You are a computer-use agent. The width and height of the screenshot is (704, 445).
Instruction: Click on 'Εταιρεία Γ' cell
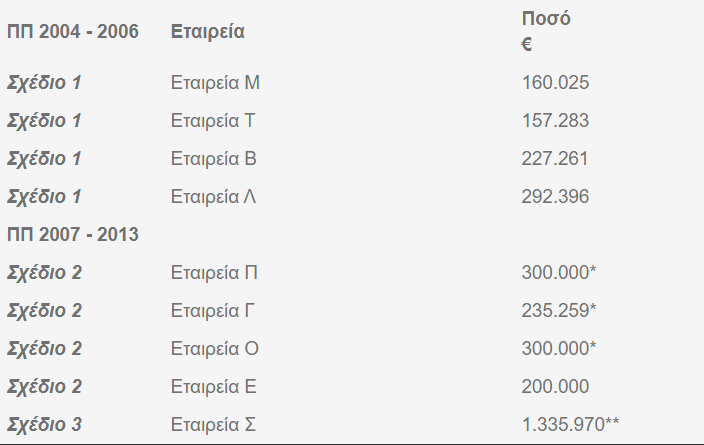point(213,310)
